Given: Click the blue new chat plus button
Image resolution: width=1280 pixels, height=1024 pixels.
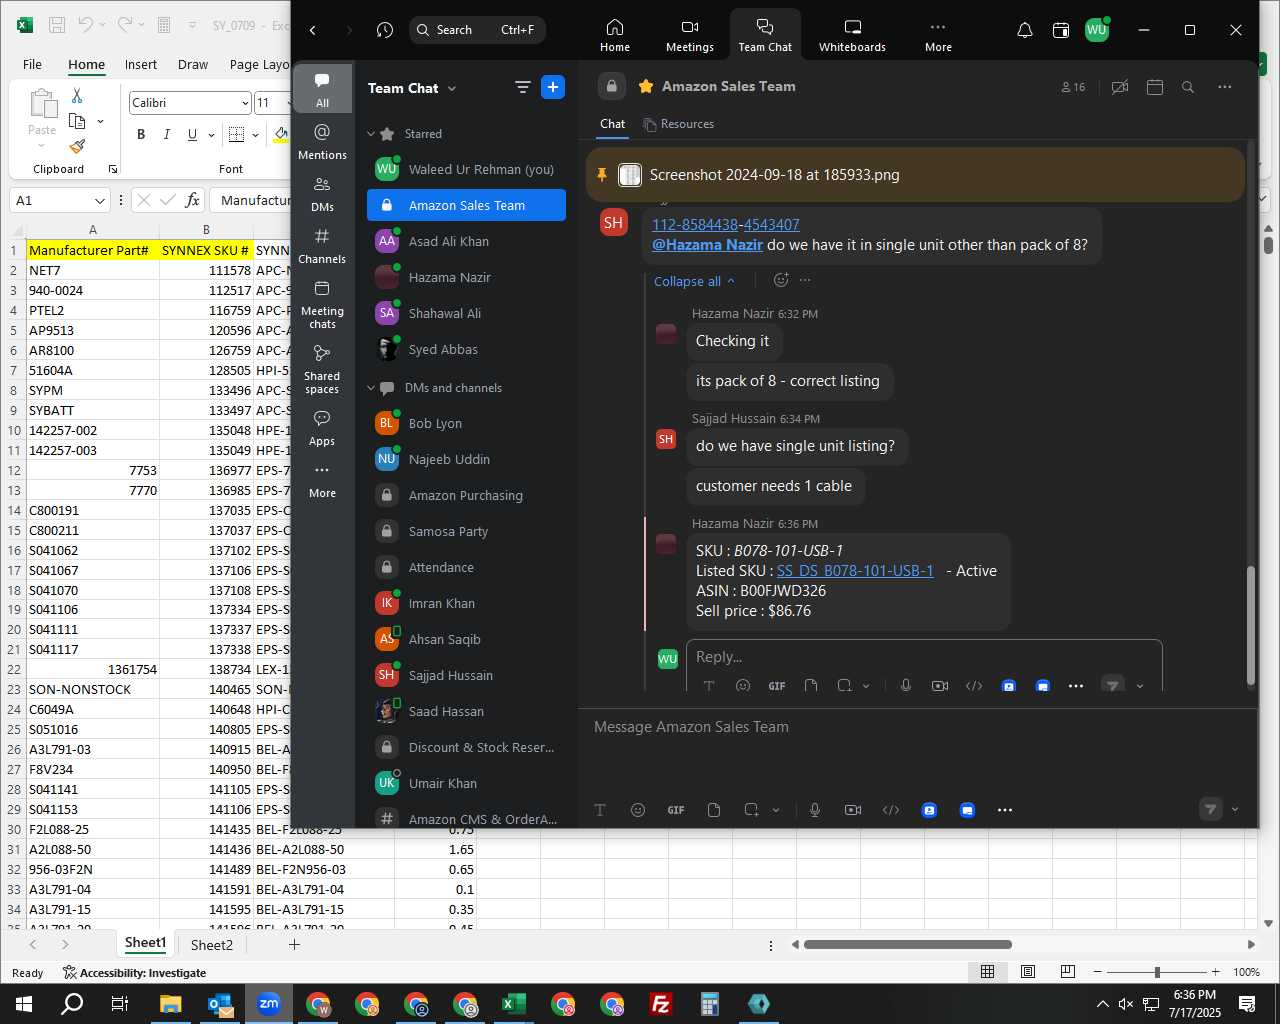Looking at the screenshot, I should (553, 87).
